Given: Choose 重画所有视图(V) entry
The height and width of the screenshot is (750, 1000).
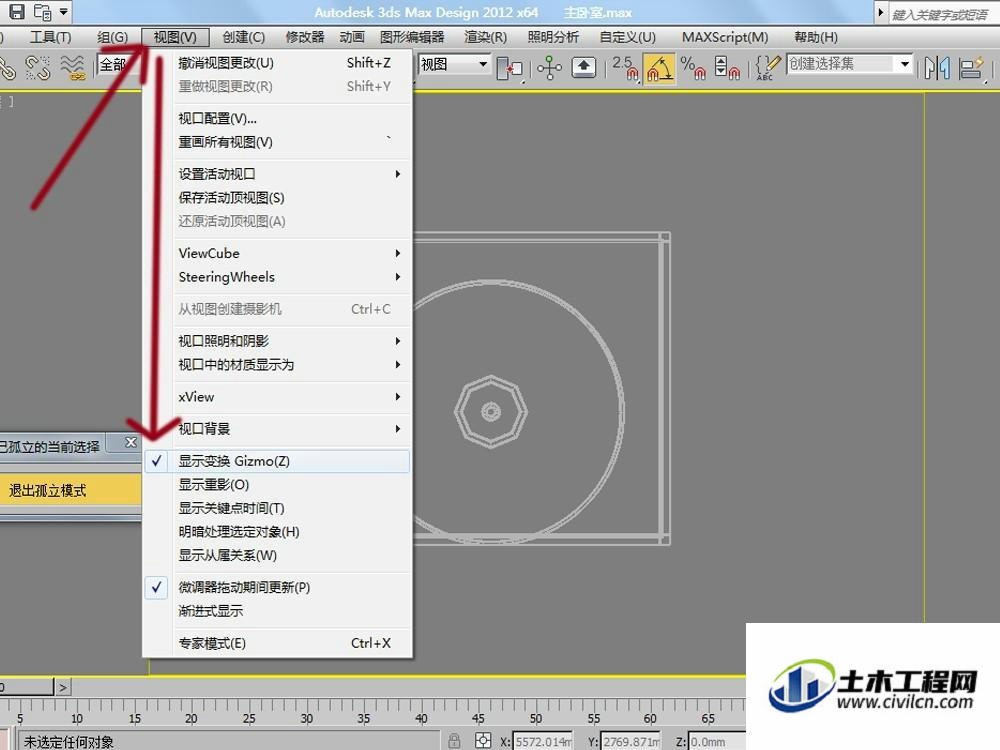Looking at the screenshot, I should point(277,142).
